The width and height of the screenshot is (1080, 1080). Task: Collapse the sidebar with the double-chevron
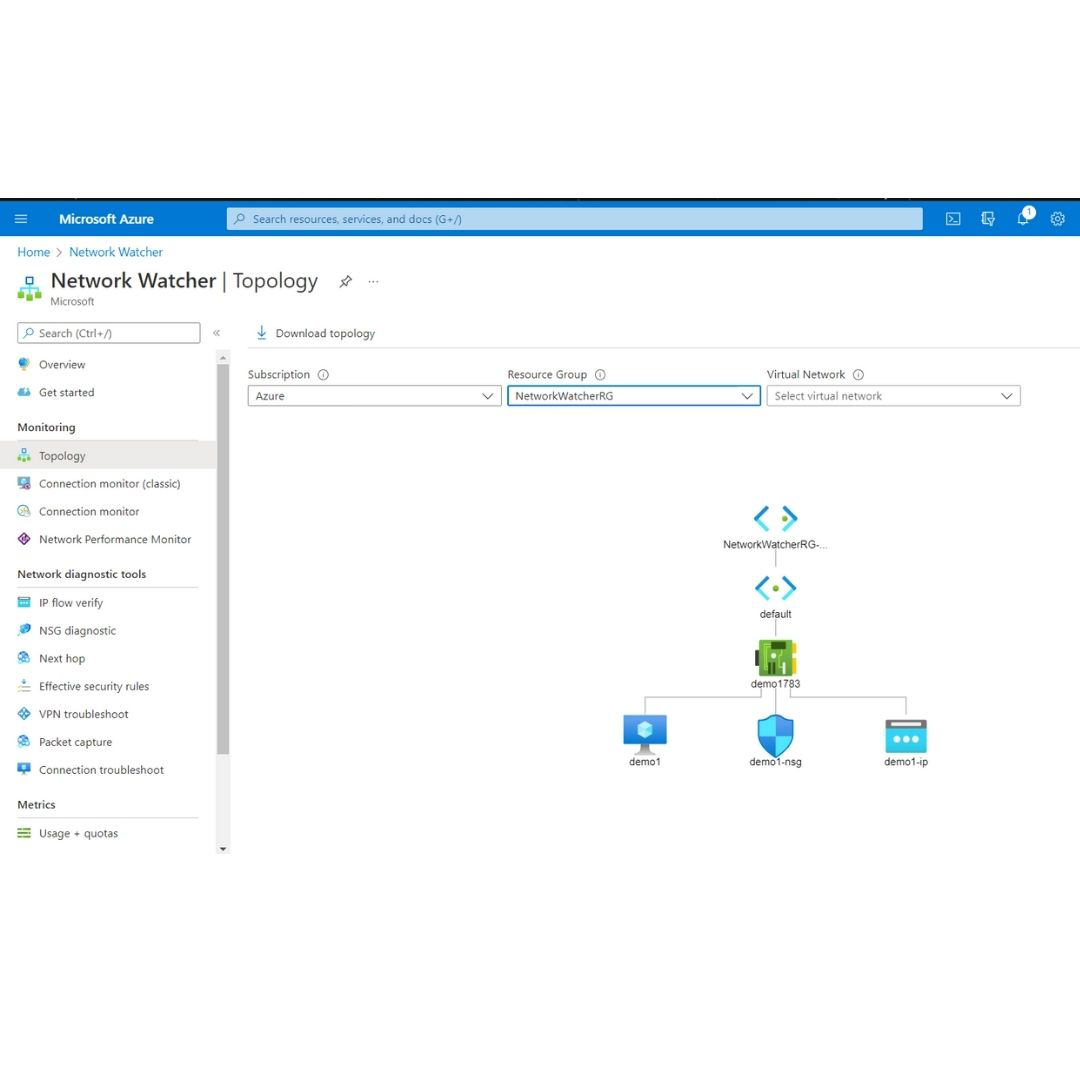coord(216,333)
